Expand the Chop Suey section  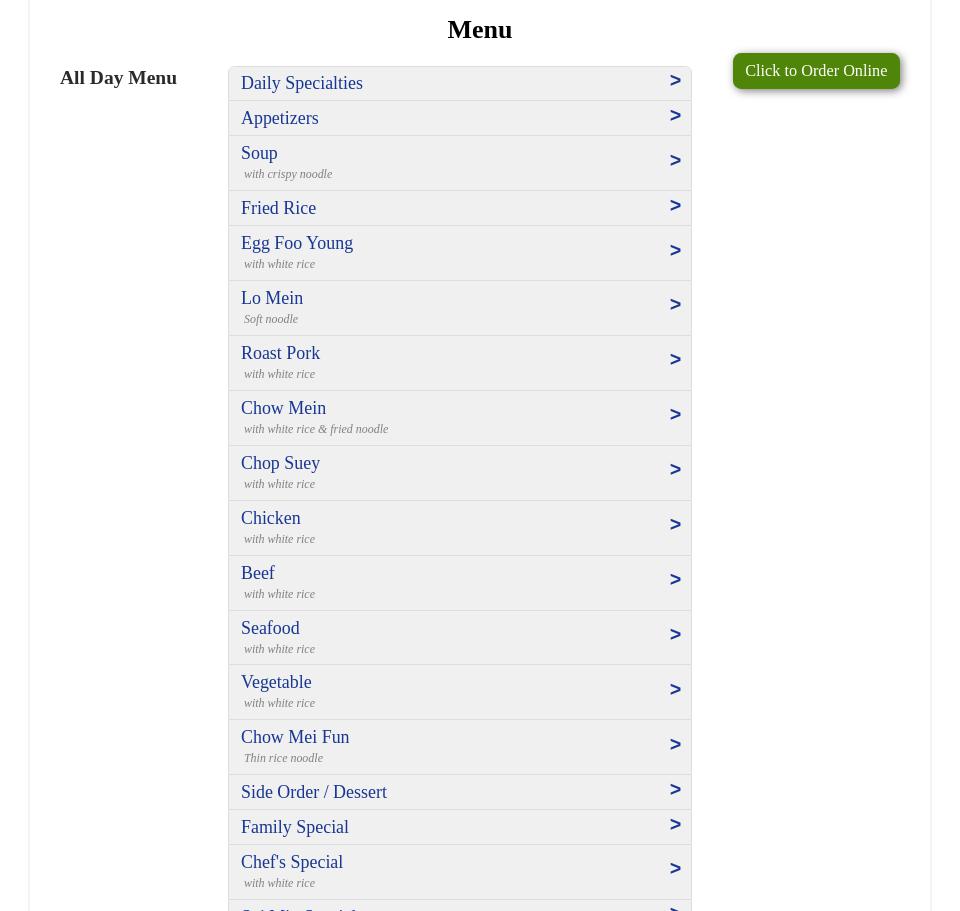point(460,472)
